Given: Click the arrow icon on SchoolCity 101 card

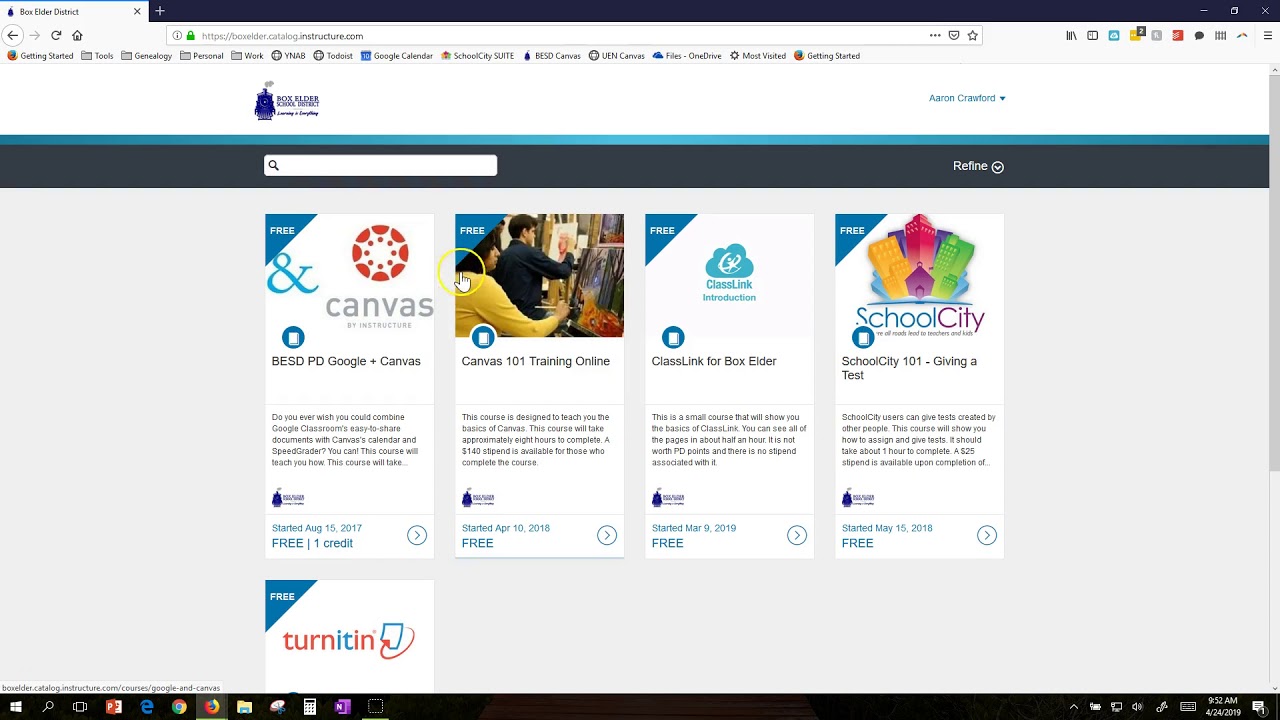Looking at the screenshot, I should point(987,536).
